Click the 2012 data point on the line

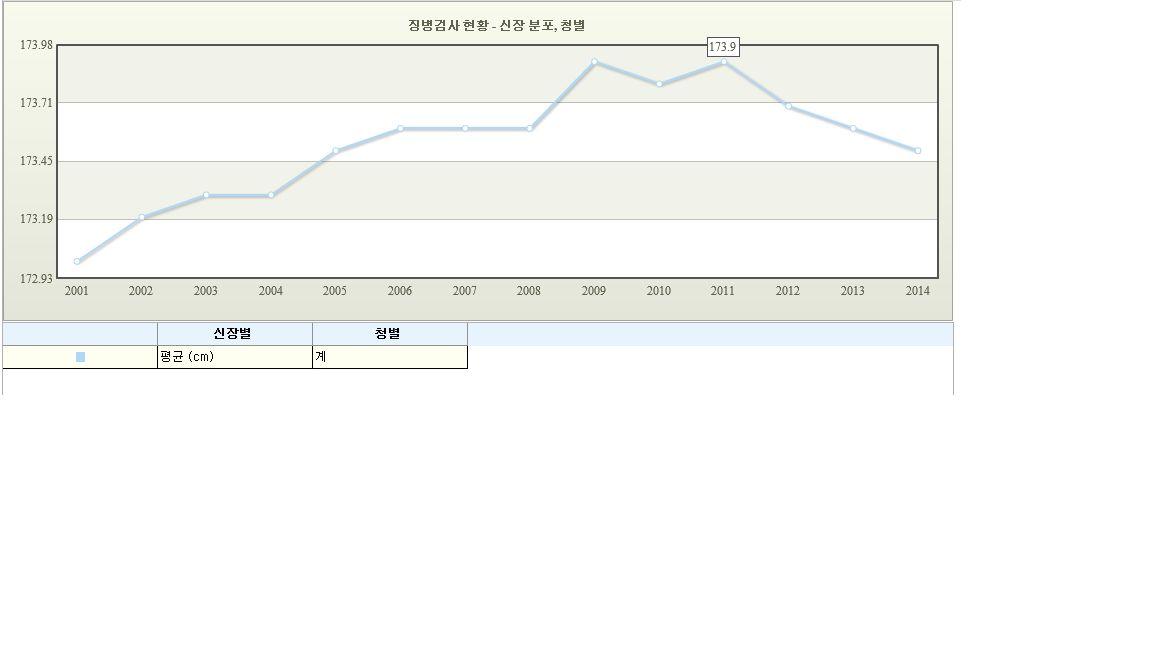point(788,107)
